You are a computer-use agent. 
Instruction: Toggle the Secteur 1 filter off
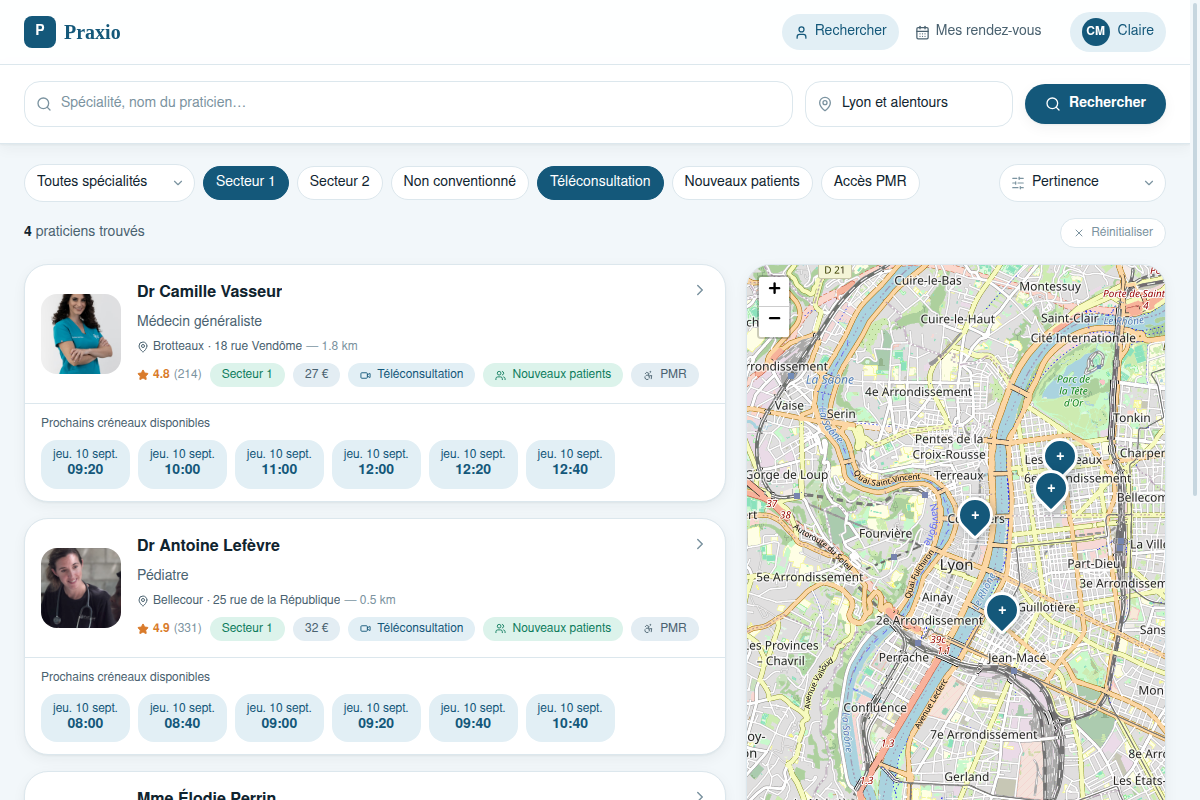coord(245,182)
